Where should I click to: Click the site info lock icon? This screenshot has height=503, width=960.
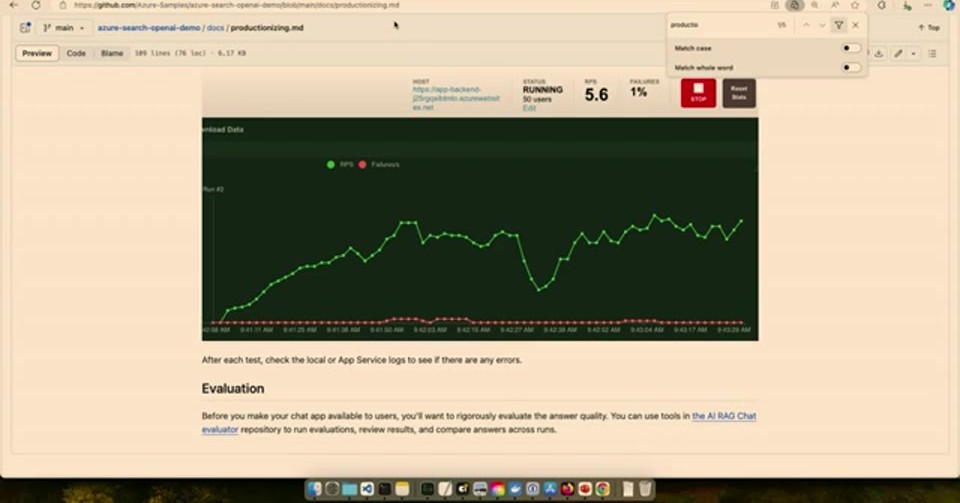62,5
